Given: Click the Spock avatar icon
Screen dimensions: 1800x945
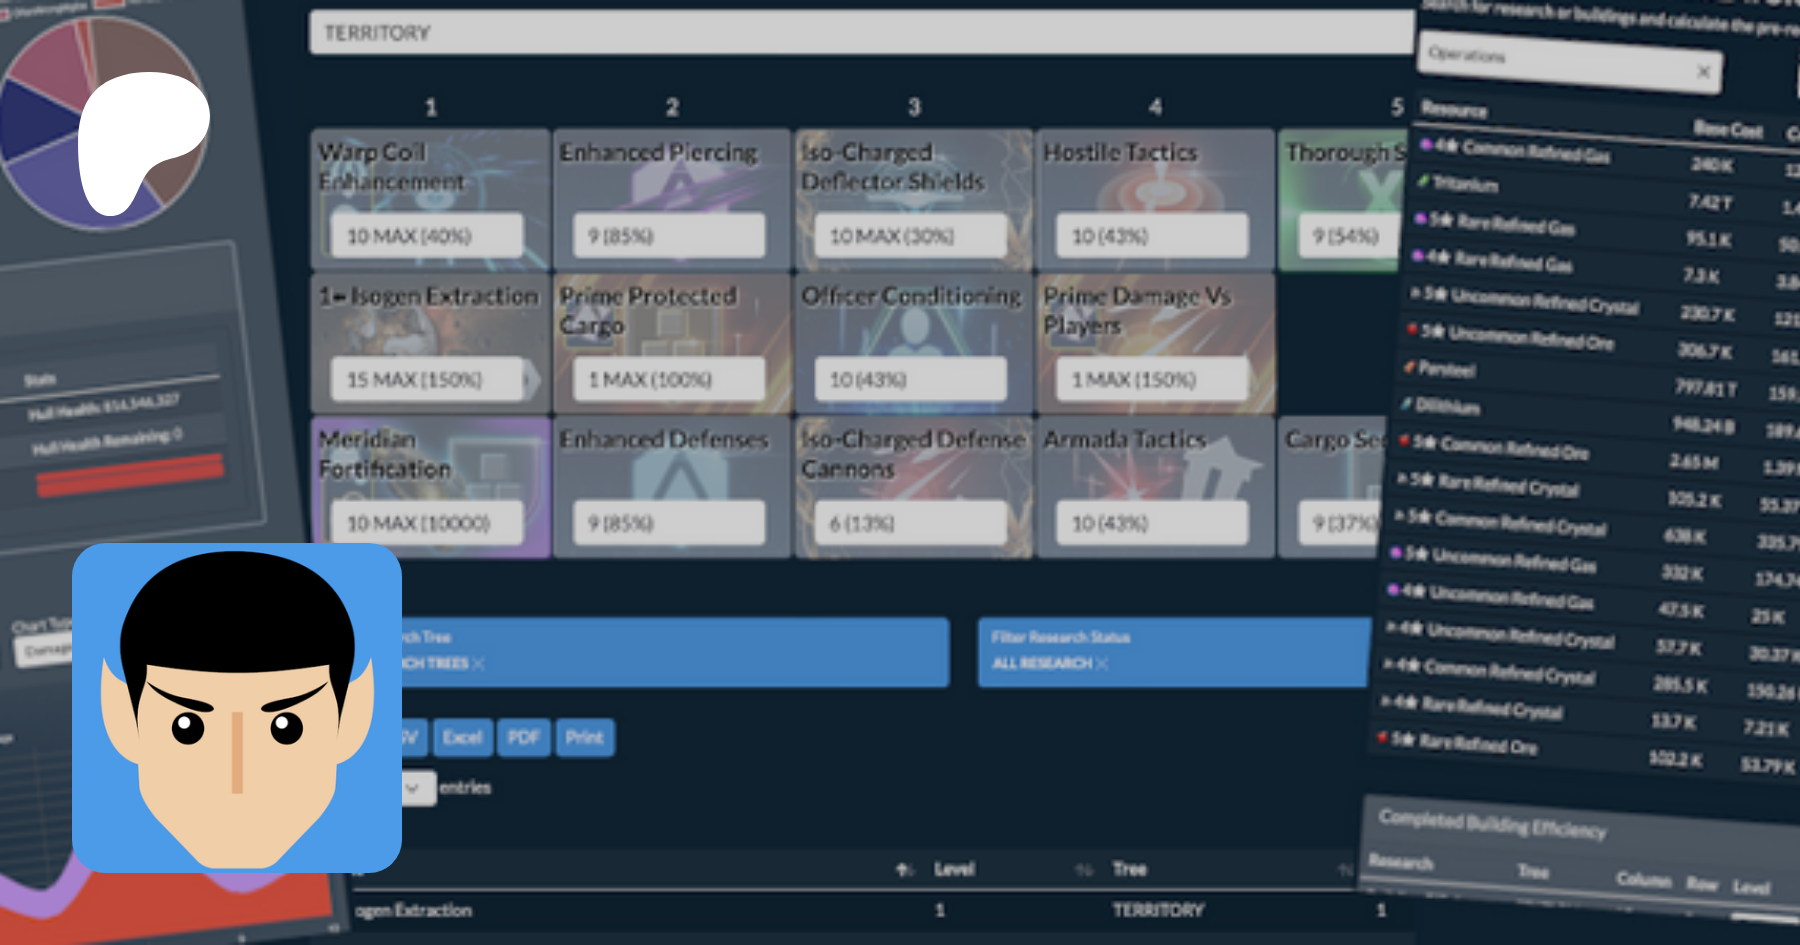Looking at the screenshot, I should [x=237, y=708].
